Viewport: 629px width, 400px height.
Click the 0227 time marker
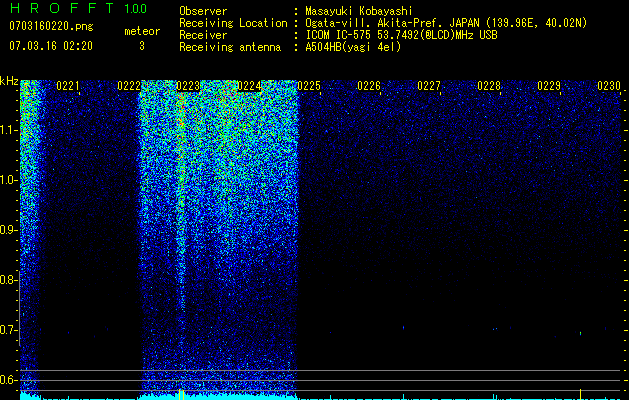pyautogui.click(x=429, y=86)
